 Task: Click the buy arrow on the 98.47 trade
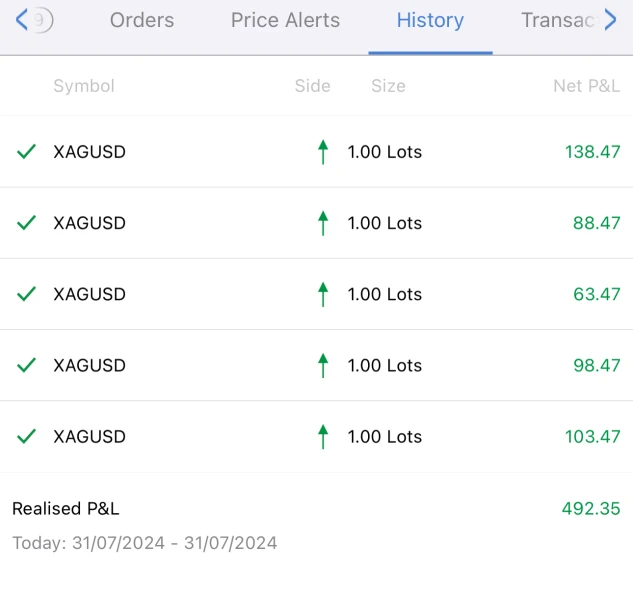click(x=322, y=365)
